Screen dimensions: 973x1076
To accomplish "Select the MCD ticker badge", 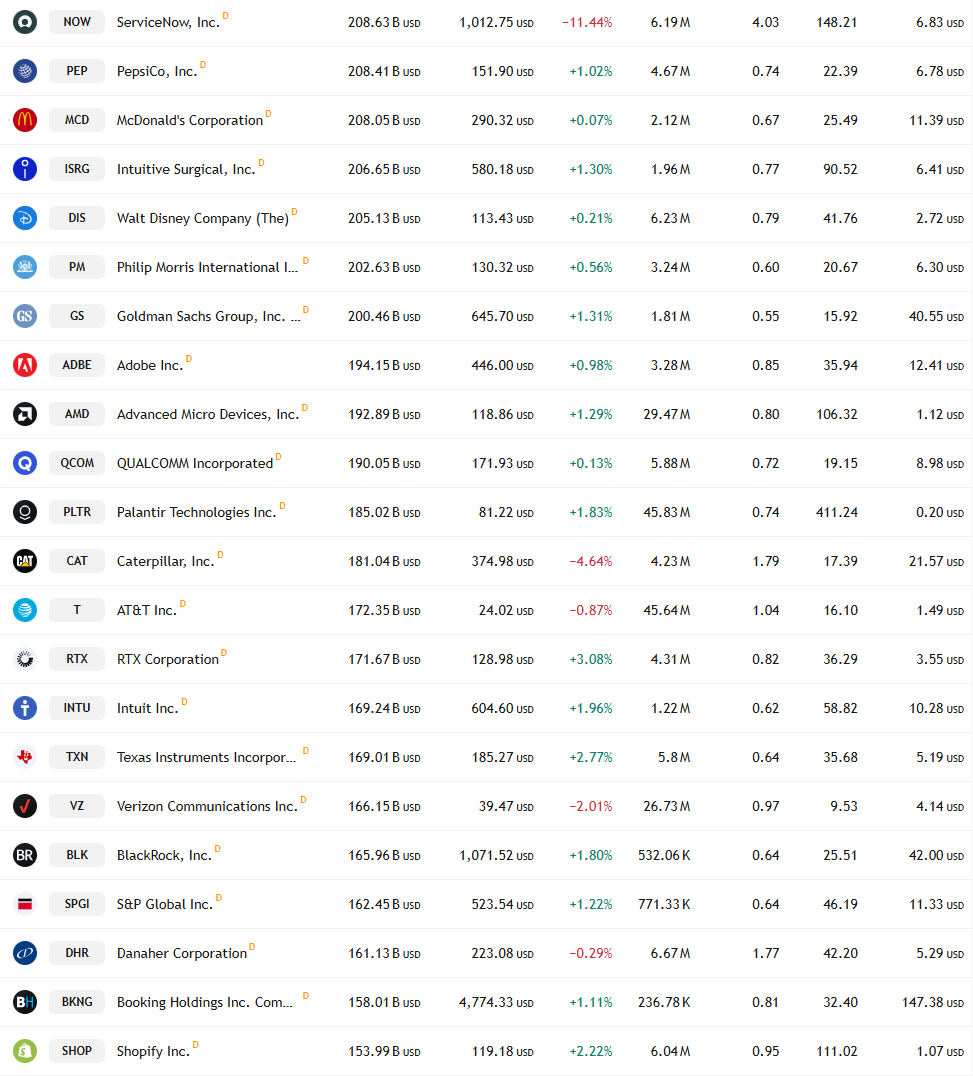I will pyautogui.click(x=77, y=120).
